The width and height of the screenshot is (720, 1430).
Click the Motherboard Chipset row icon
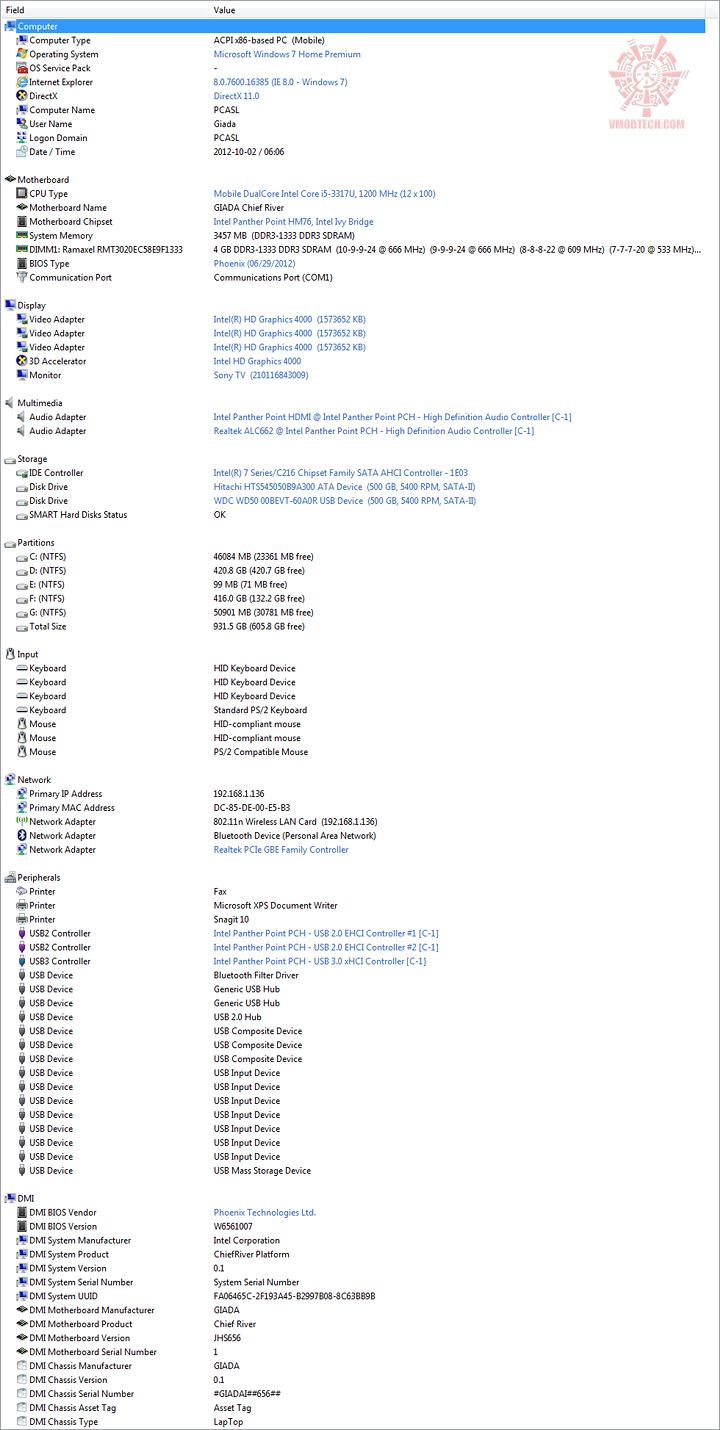[22, 222]
